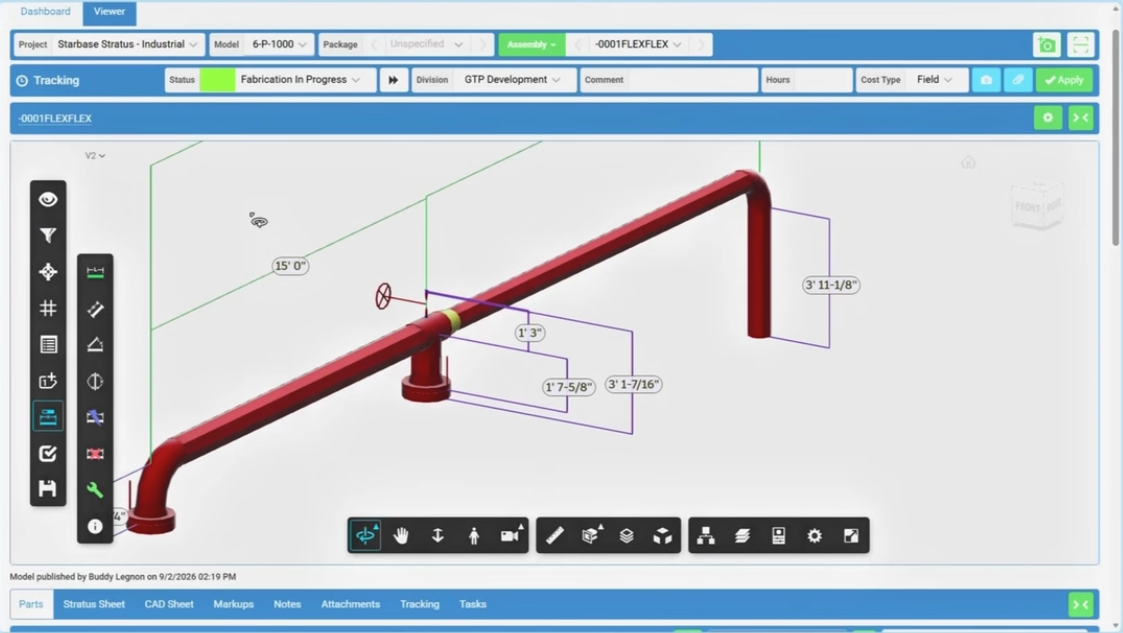This screenshot has height=633, width=1123.
Task: Click the camera interactions icon
Action: click(x=511, y=536)
